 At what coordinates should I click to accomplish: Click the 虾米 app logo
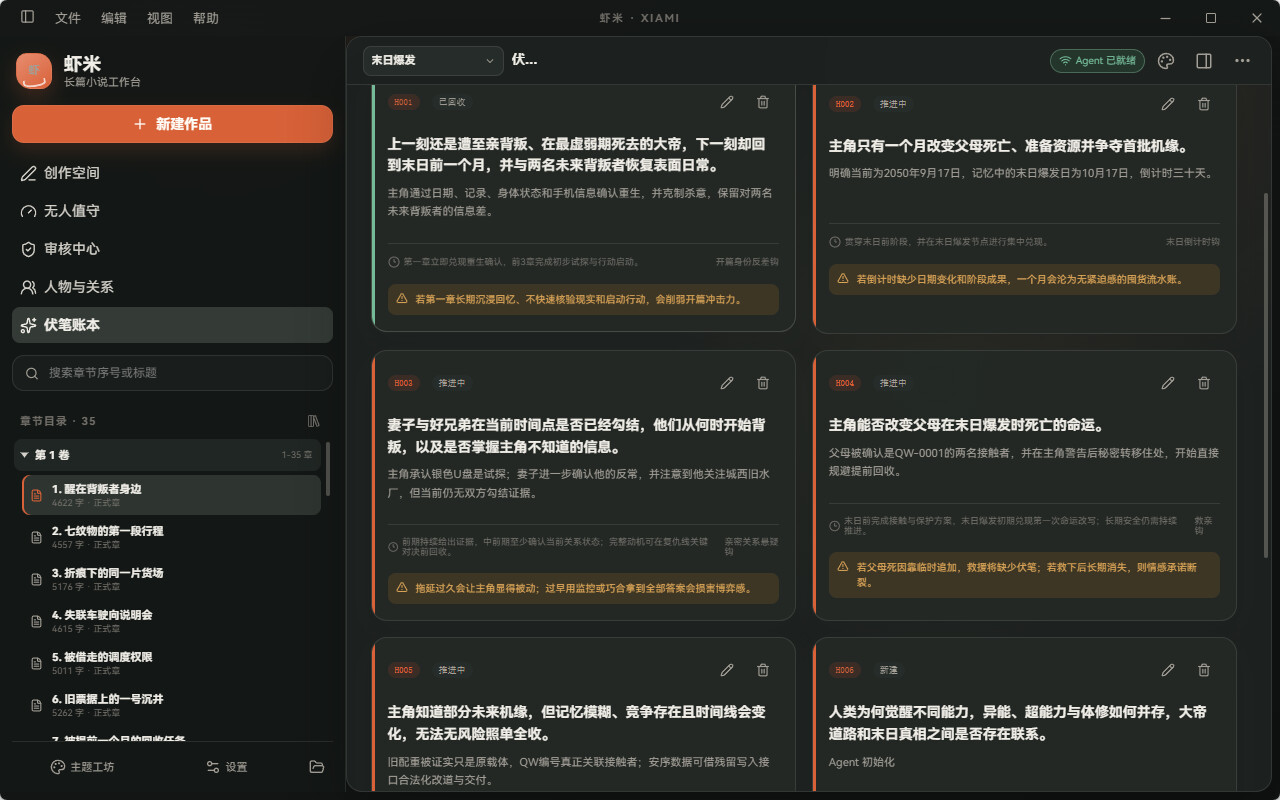tap(34, 71)
